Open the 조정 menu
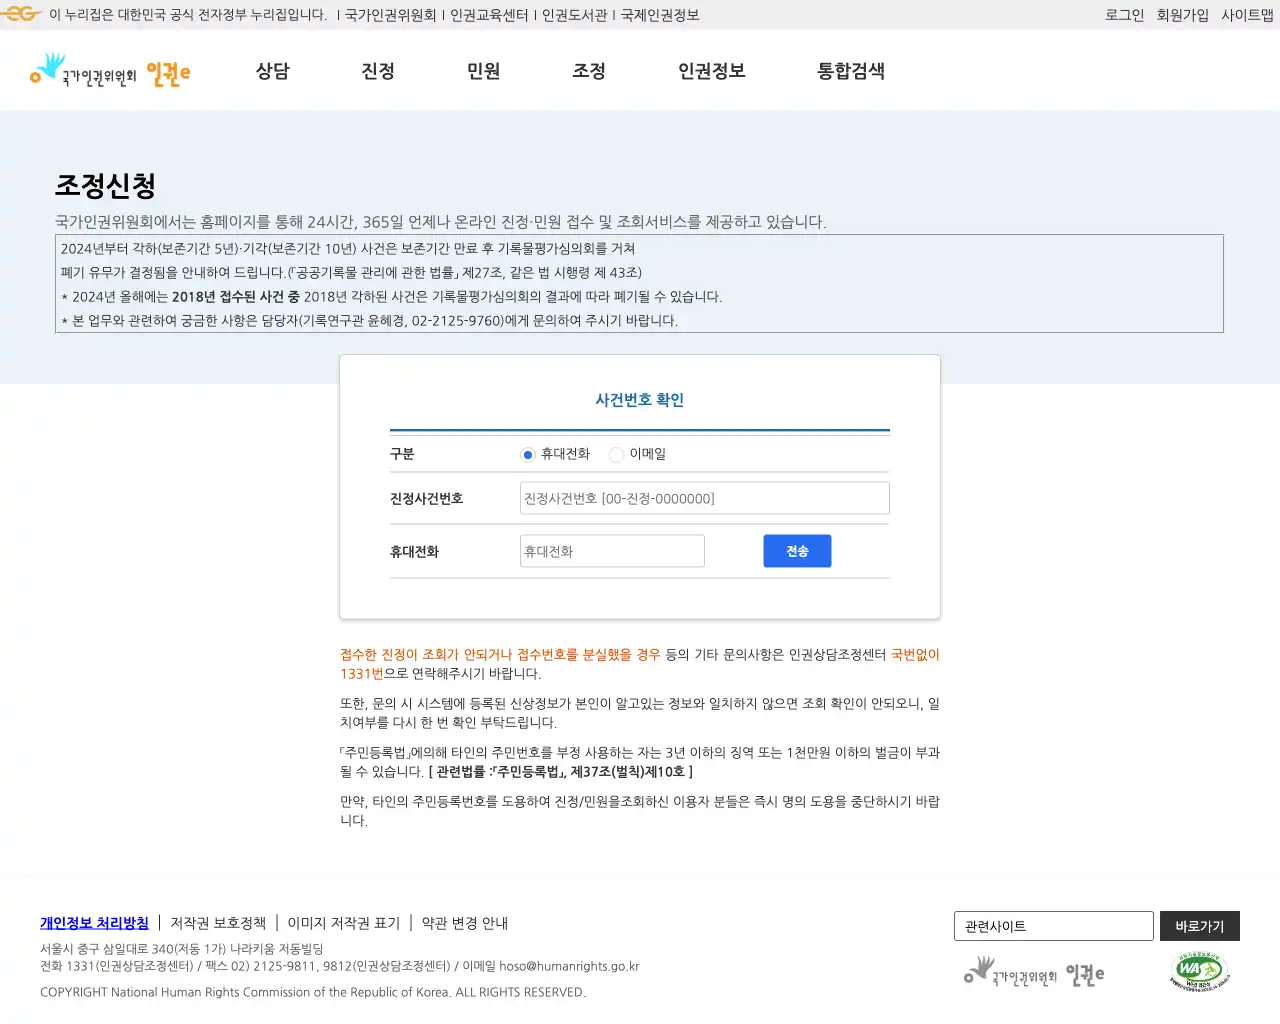 pyautogui.click(x=588, y=71)
